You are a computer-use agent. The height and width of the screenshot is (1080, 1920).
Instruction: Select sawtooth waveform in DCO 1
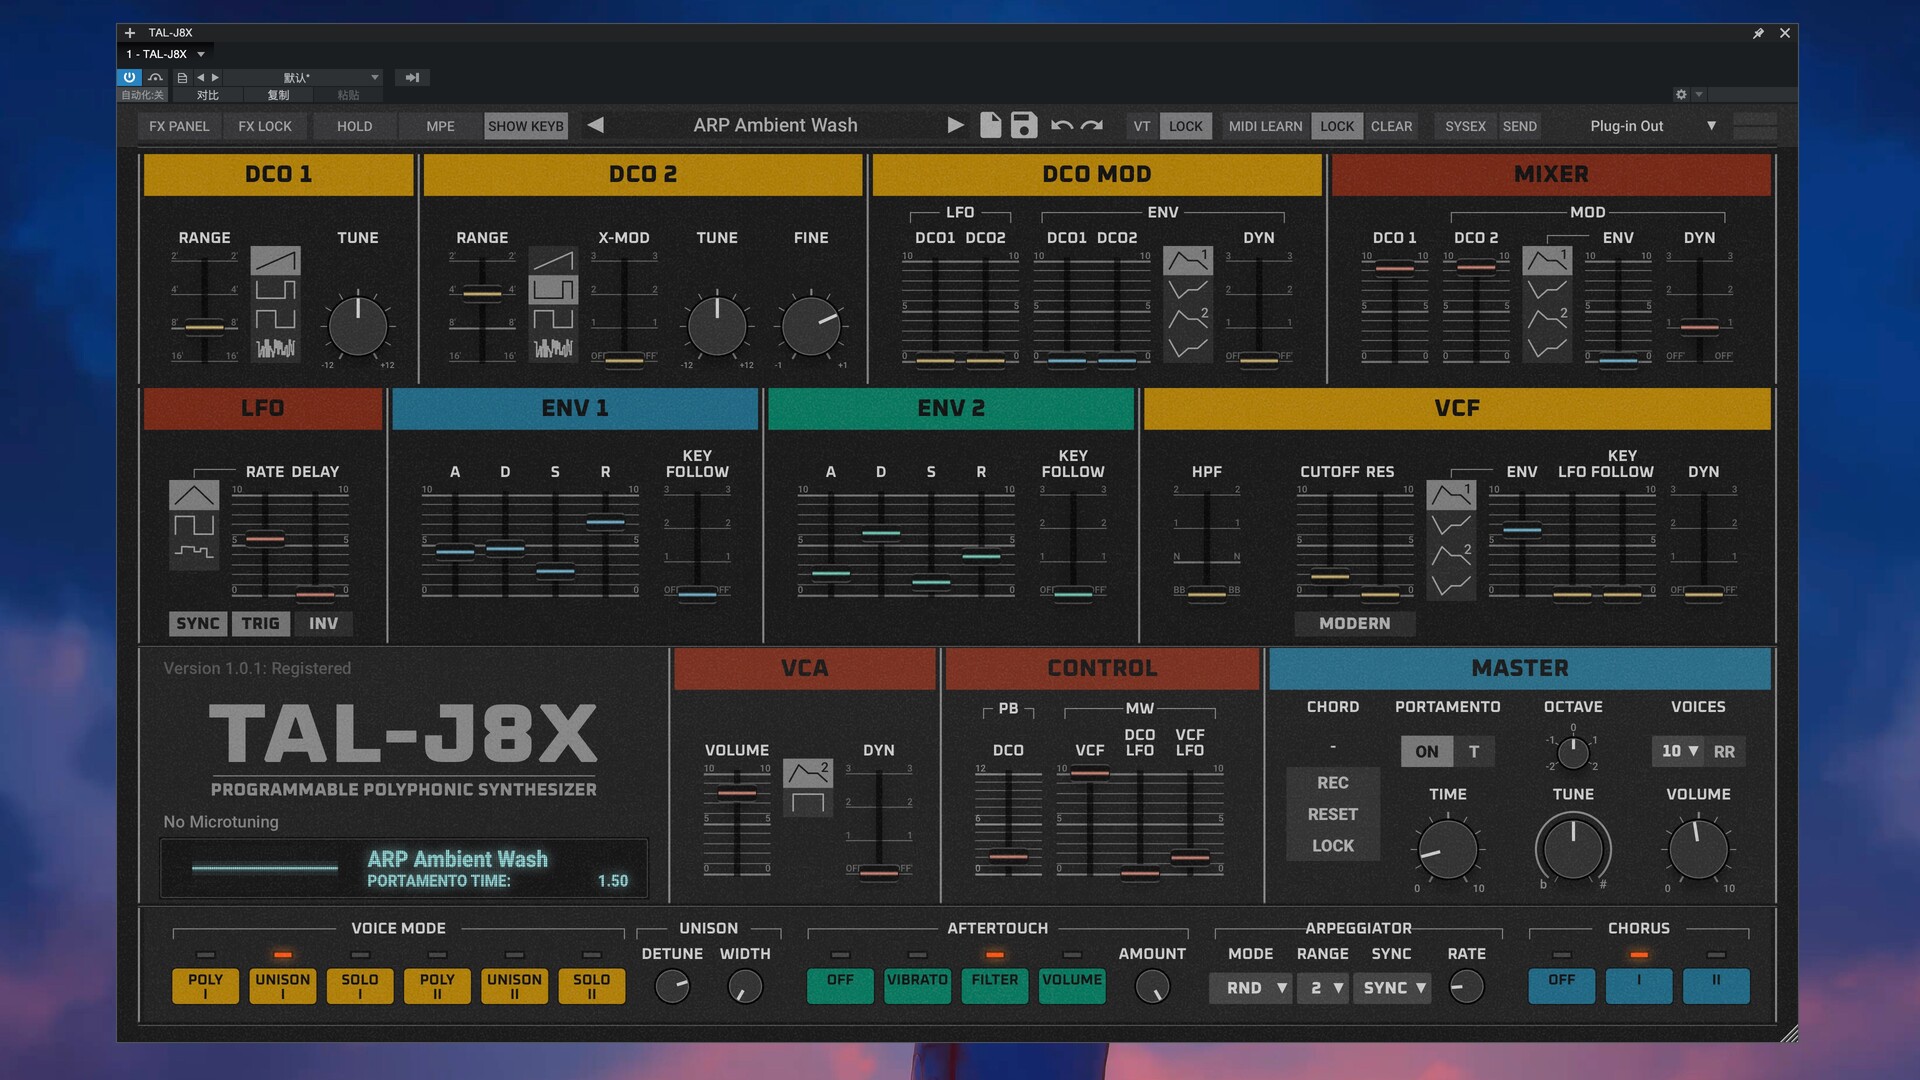[275, 261]
